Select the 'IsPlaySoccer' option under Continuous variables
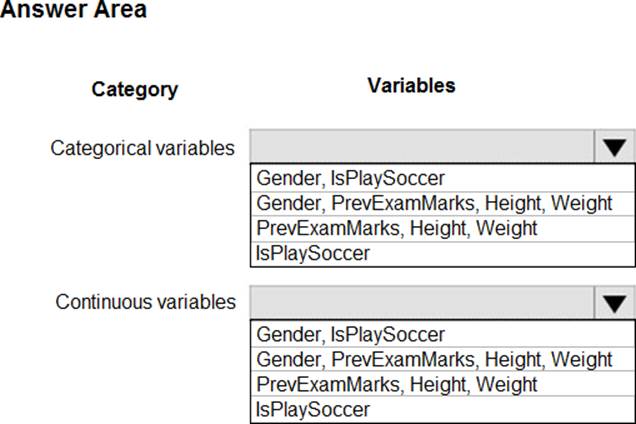636x424 pixels. pyautogui.click(x=313, y=409)
